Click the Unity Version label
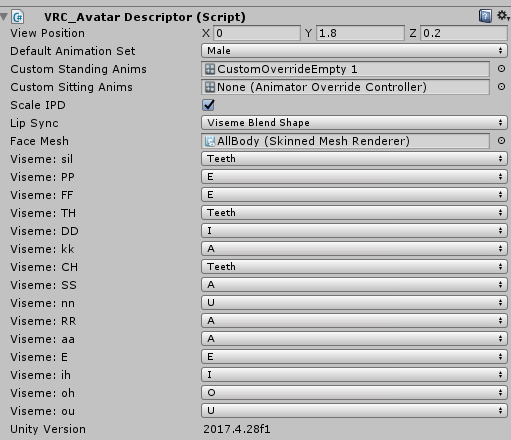 (48, 429)
